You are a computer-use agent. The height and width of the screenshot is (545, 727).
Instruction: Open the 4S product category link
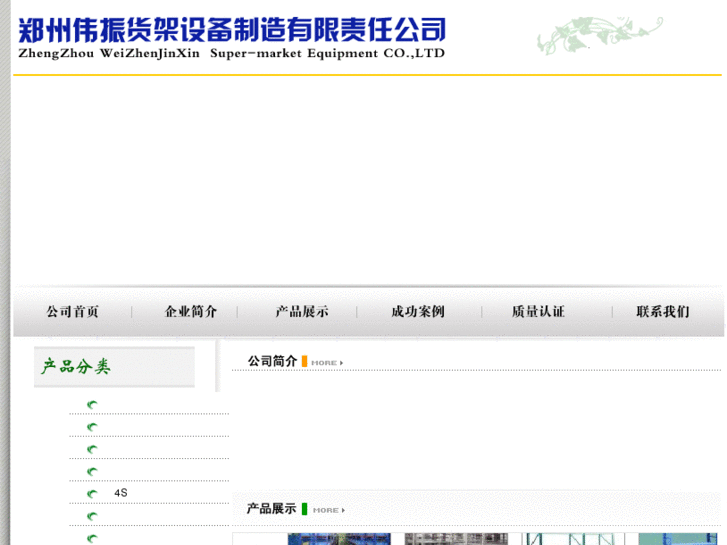(121, 493)
